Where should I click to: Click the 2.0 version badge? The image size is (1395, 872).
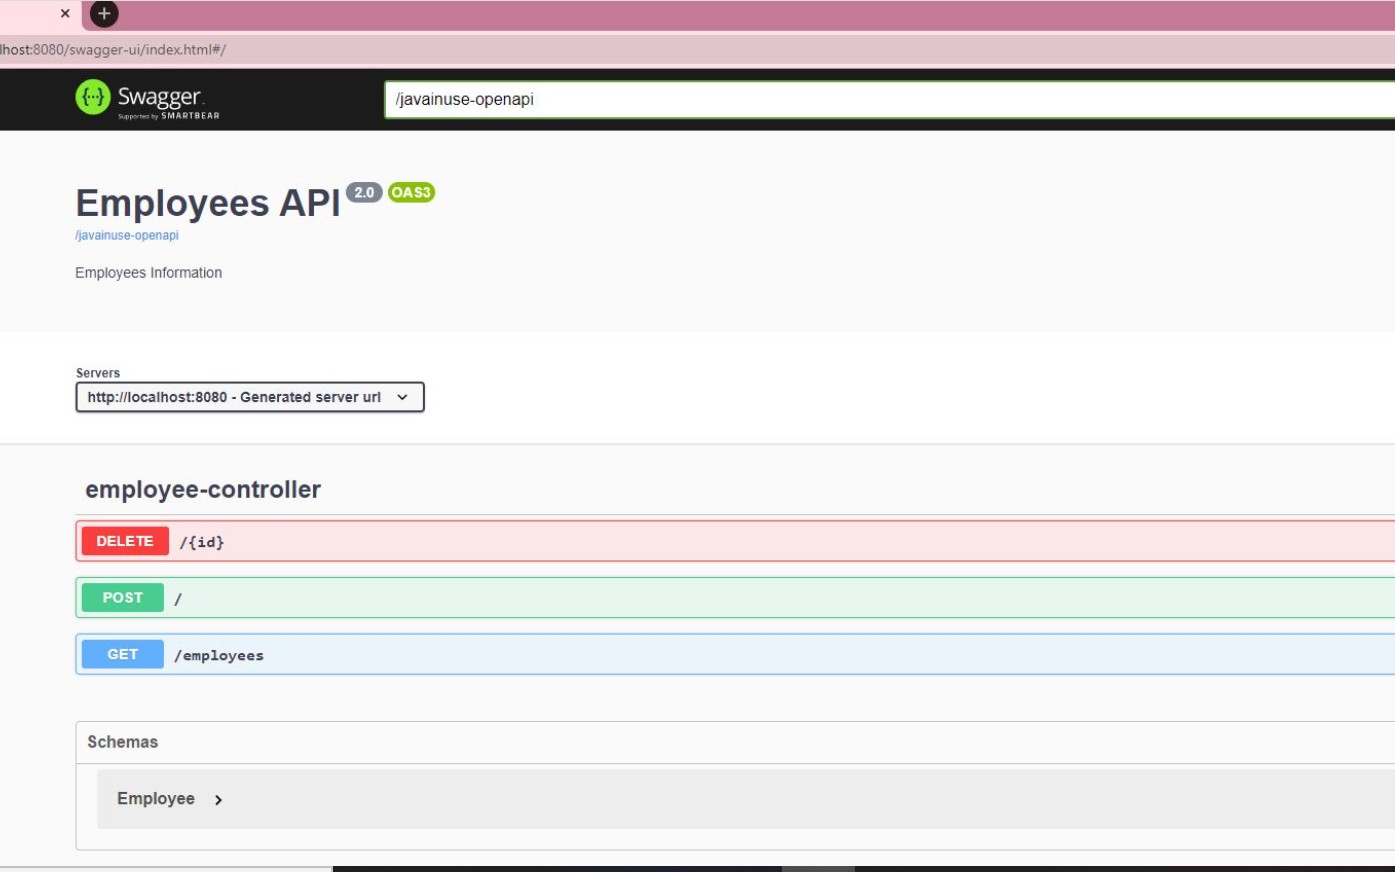[366, 191]
